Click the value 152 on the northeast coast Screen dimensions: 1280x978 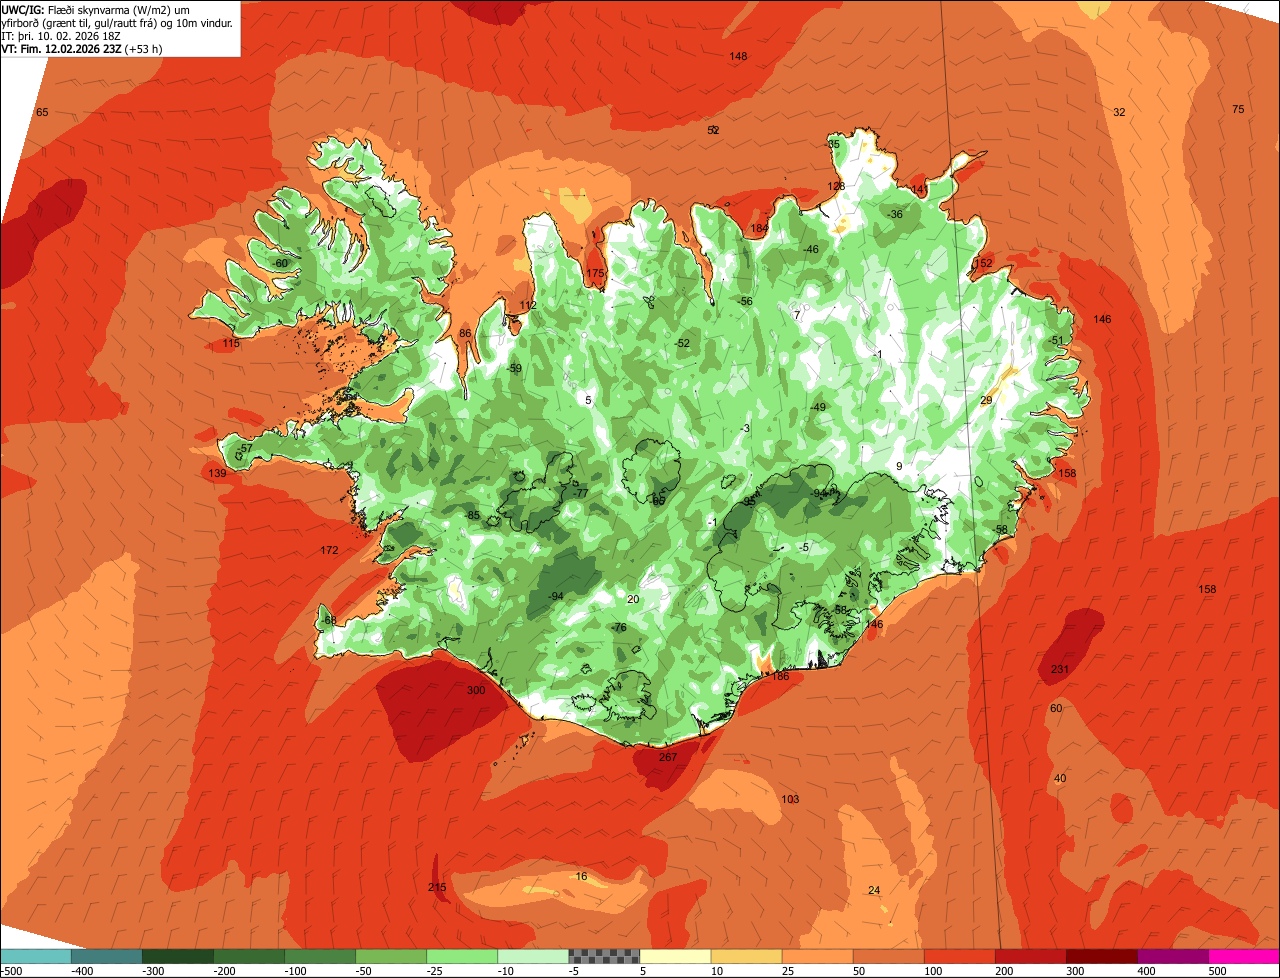pos(983,263)
